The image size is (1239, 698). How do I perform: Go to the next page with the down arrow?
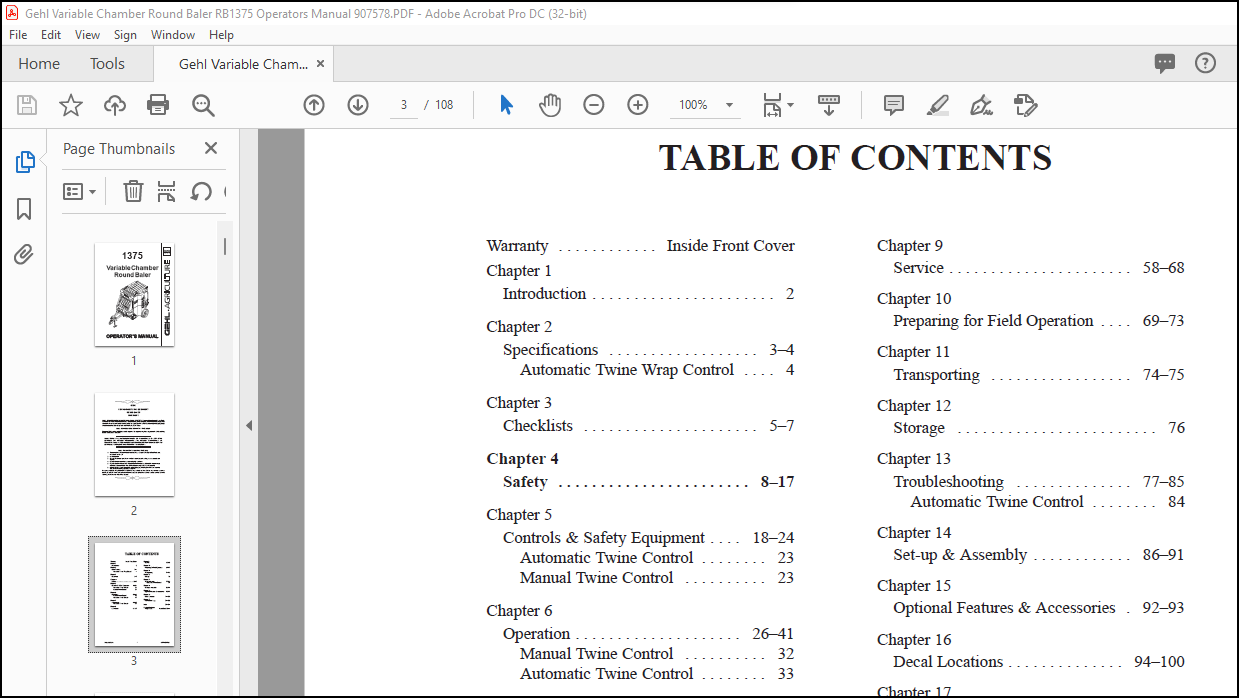tap(358, 105)
